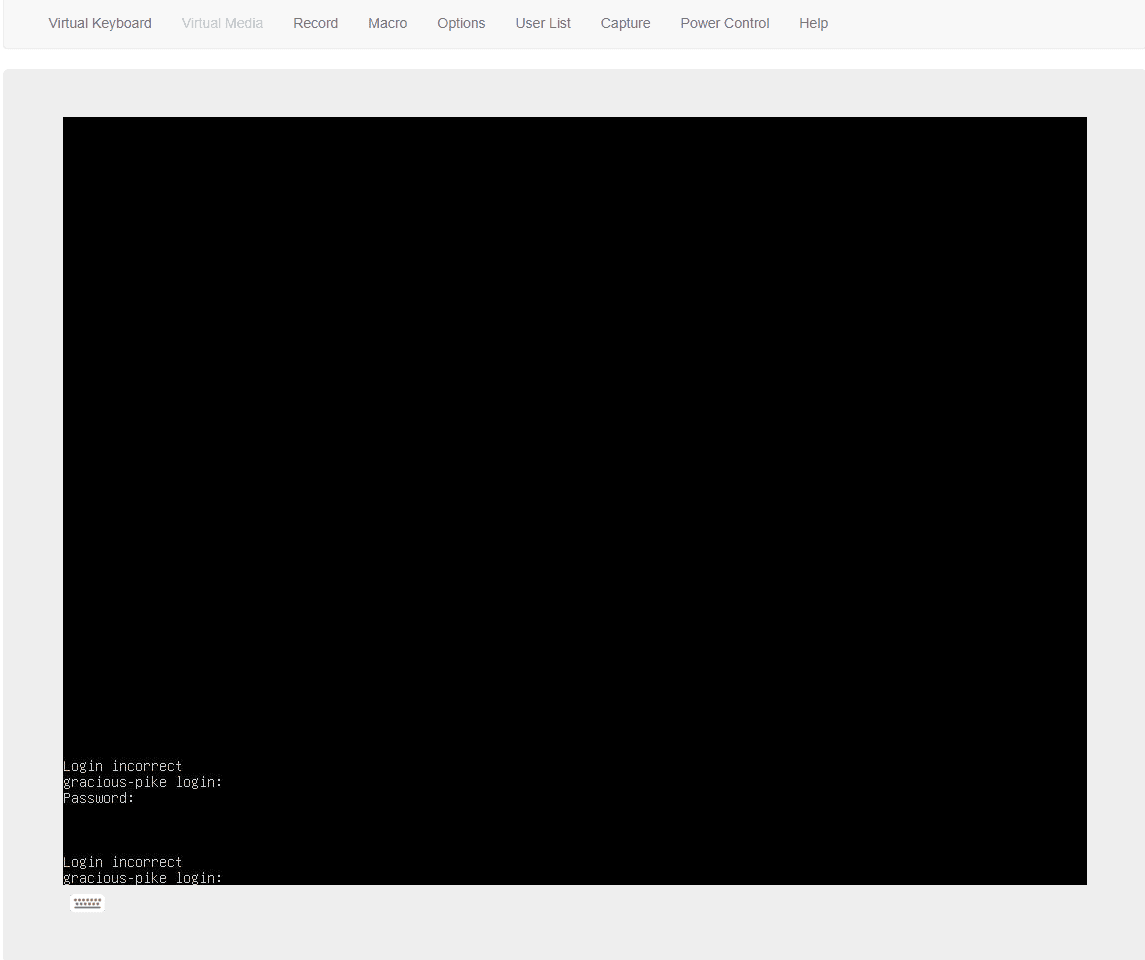Click the word "login:" in bottom prompt
This screenshot has width=1145, height=960.
[x=199, y=877]
